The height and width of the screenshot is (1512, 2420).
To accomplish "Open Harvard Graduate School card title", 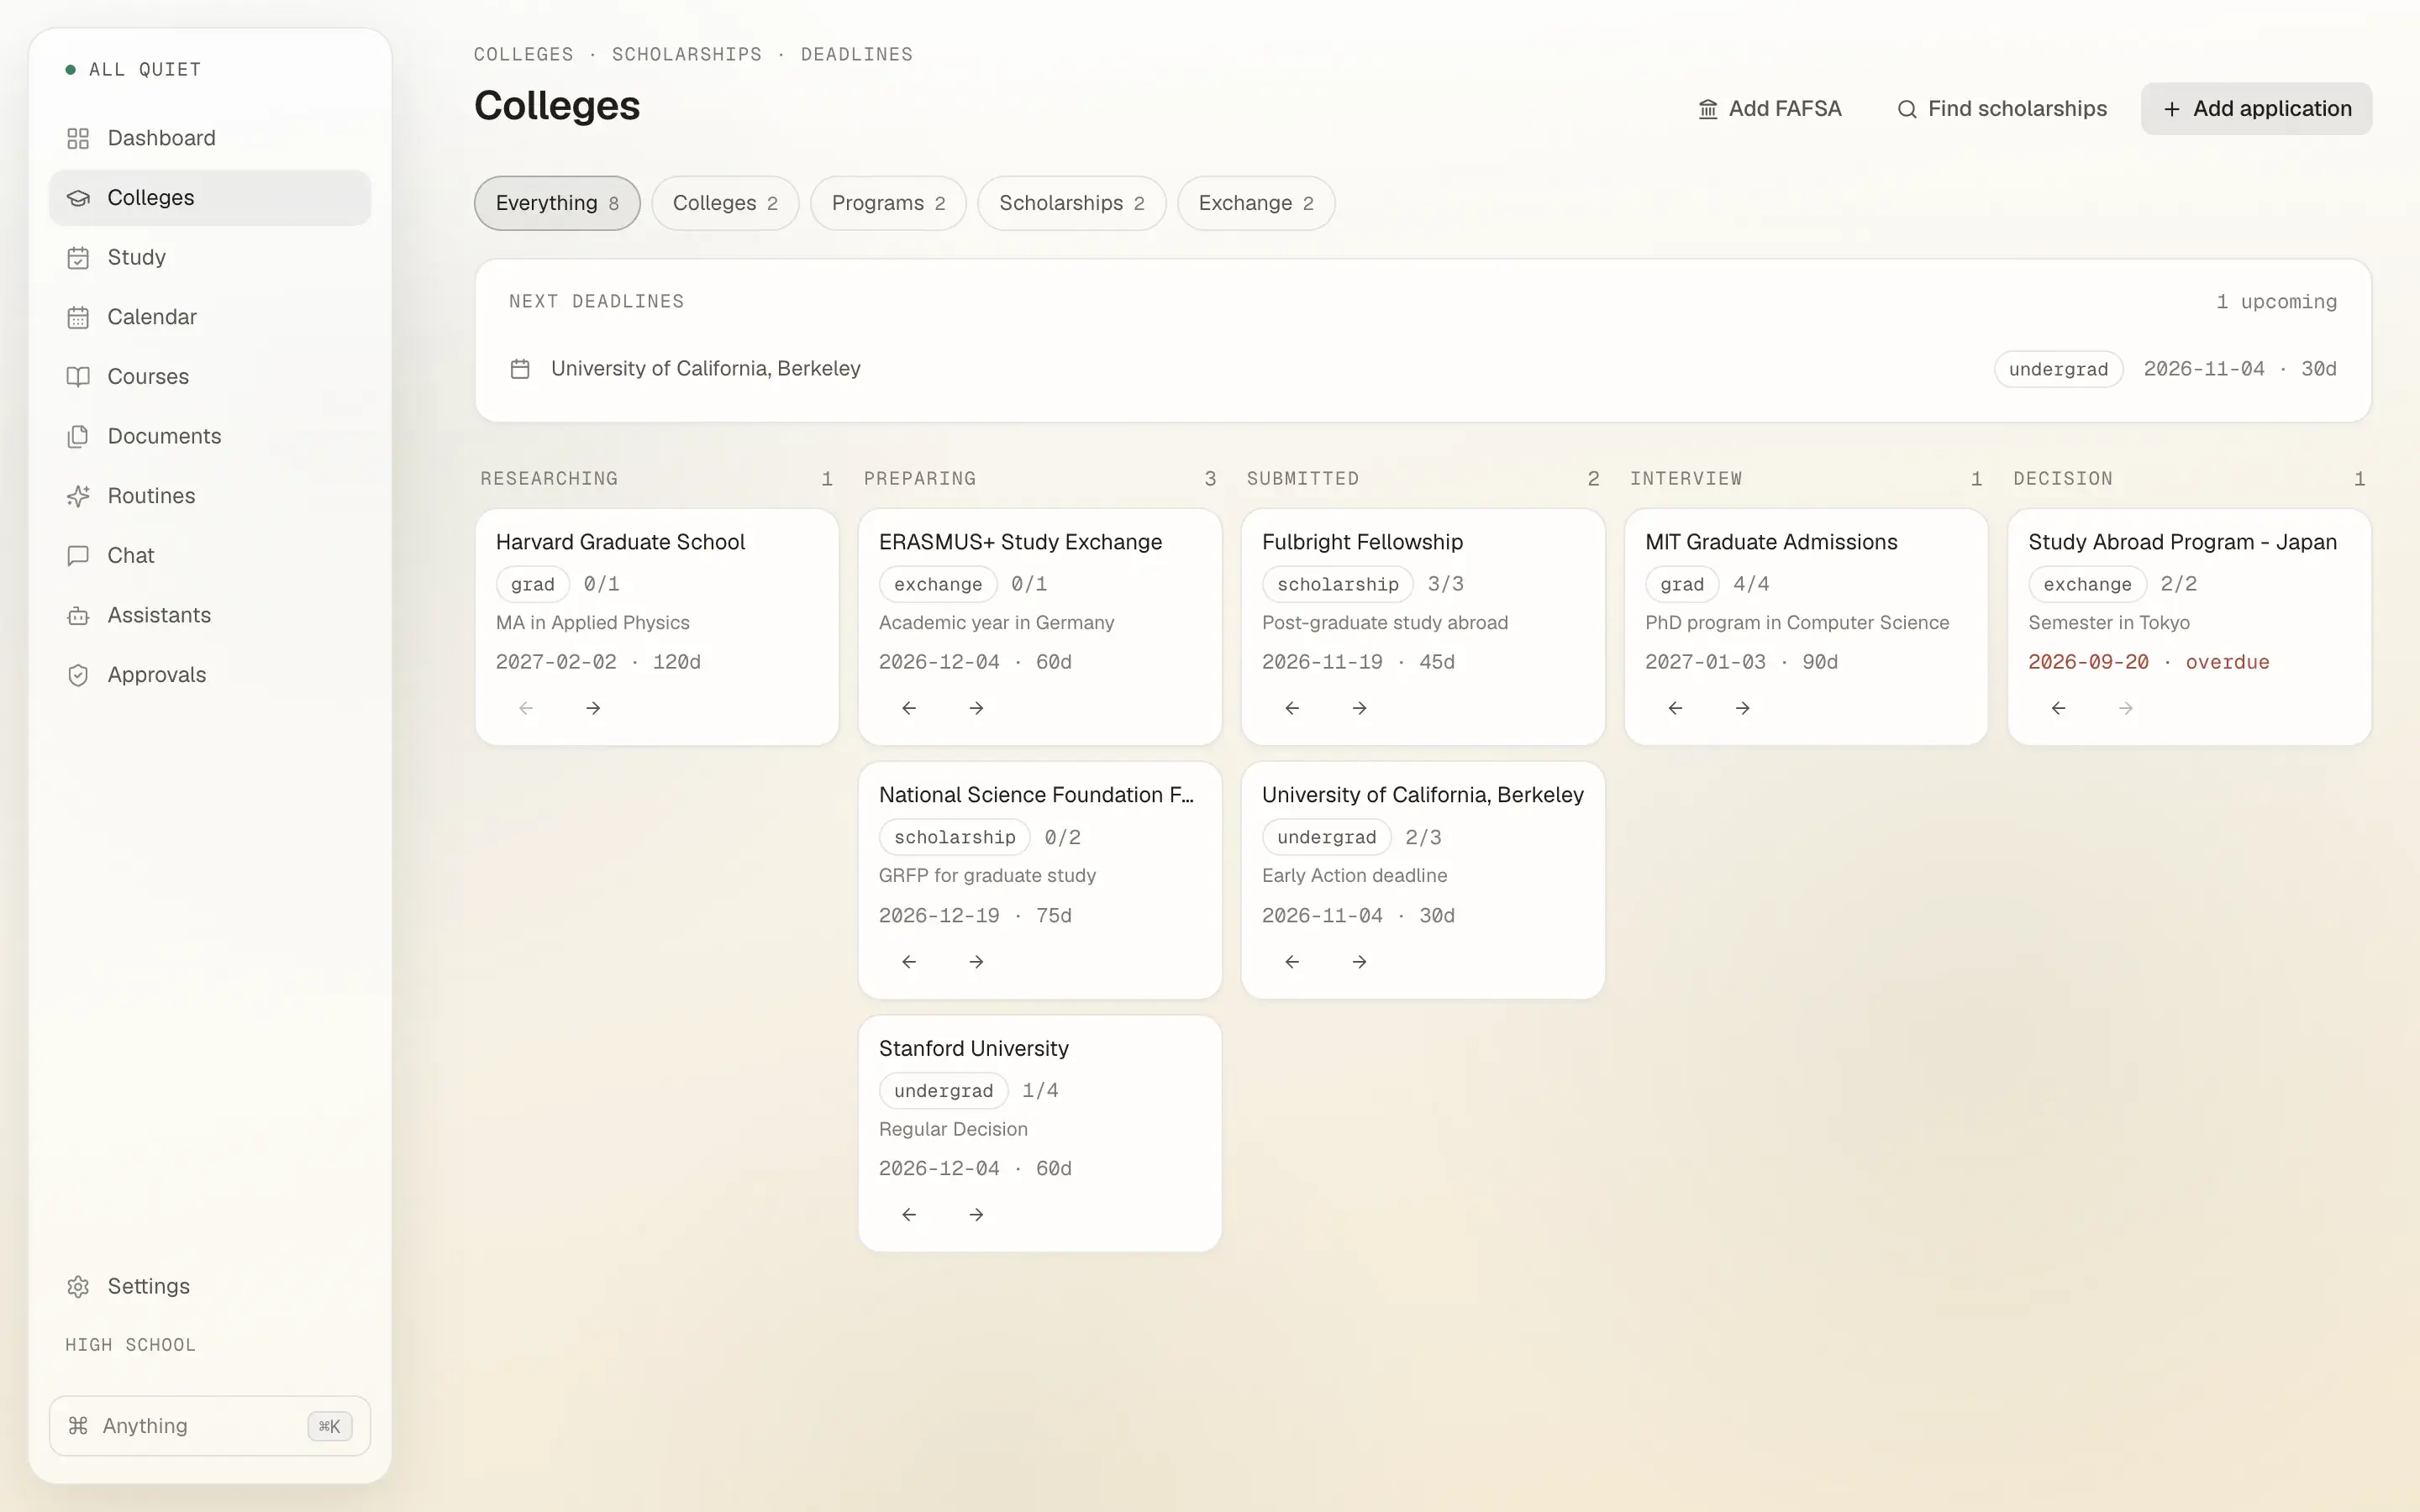I will [620, 542].
